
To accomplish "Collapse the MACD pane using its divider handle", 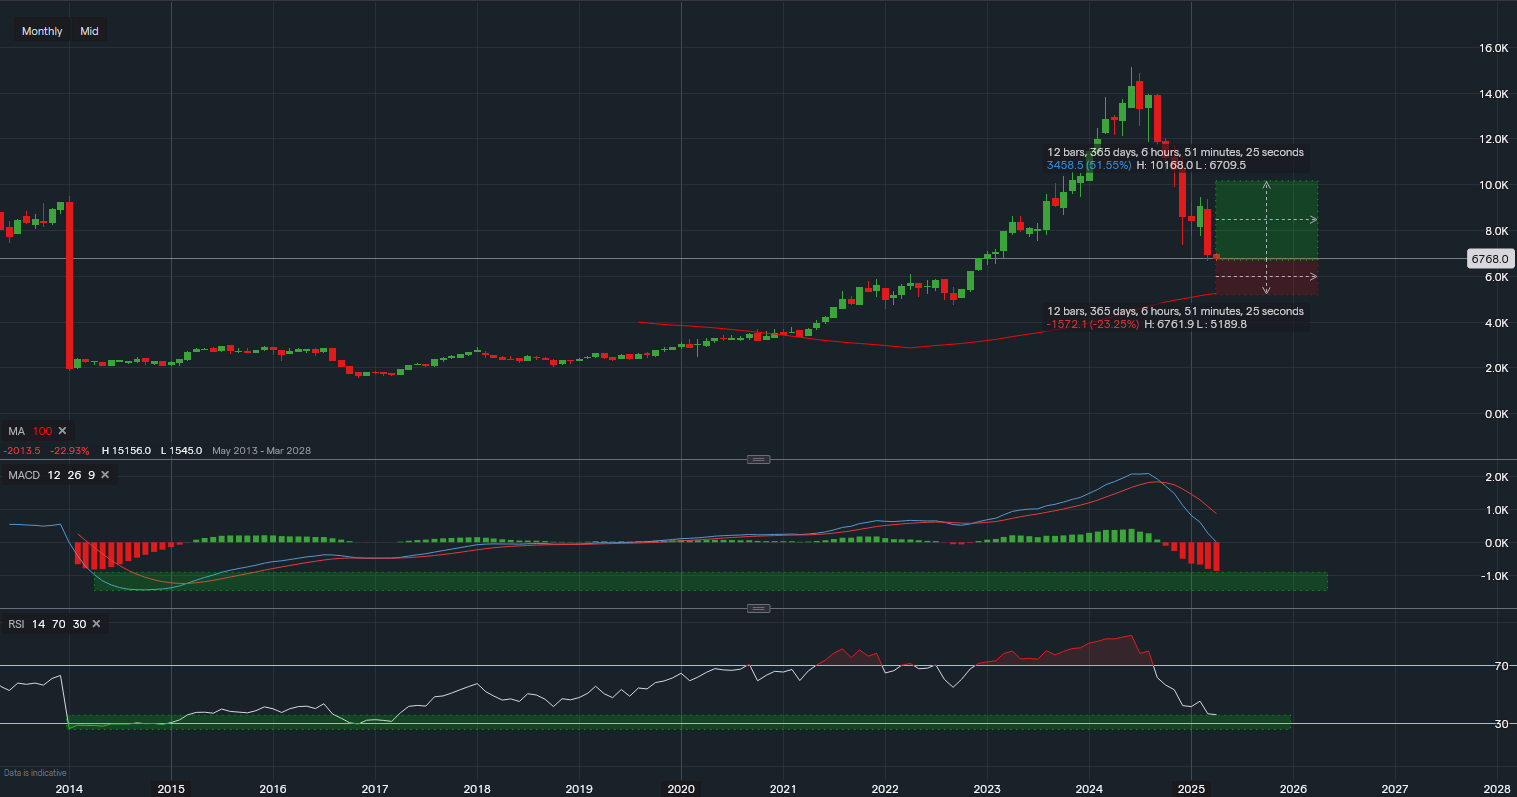I will [x=758, y=459].
